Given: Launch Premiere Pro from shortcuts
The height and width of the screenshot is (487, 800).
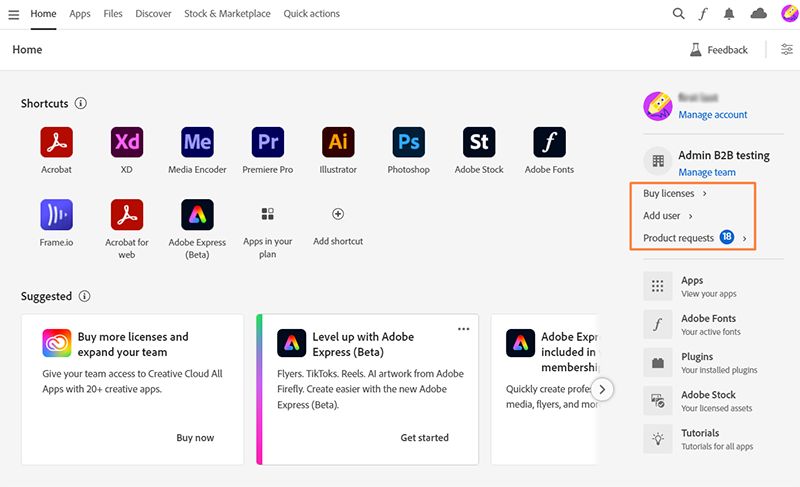Looking at the screenshot, I should point(267,142).
